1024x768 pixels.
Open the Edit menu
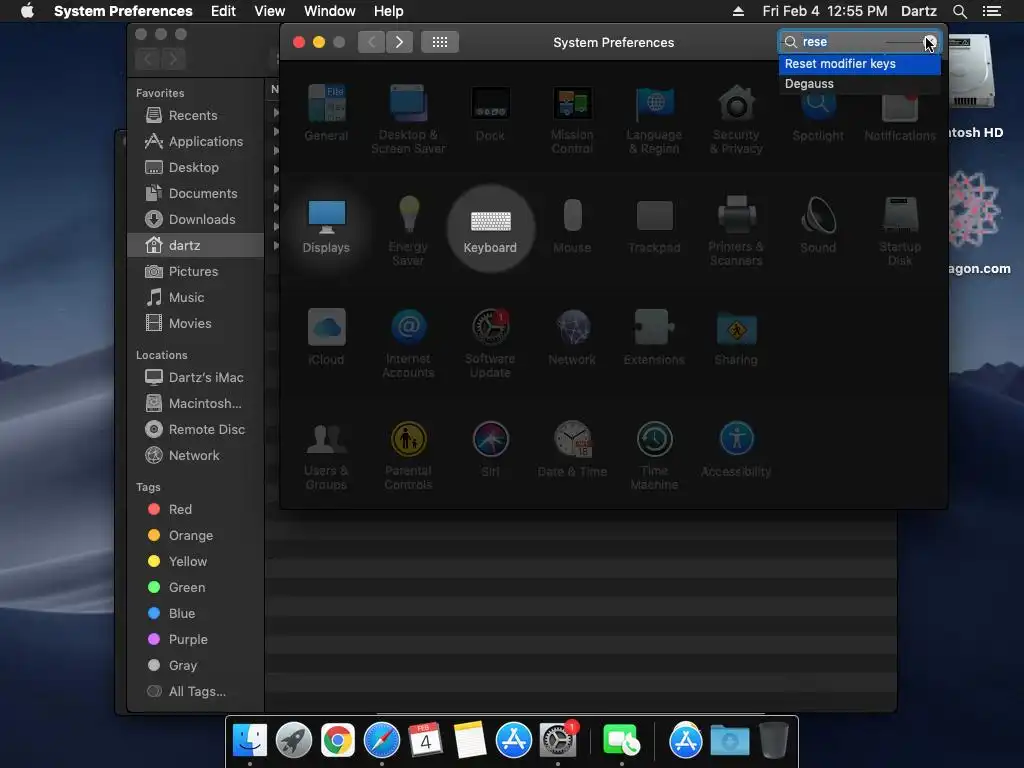click(223, 11)
